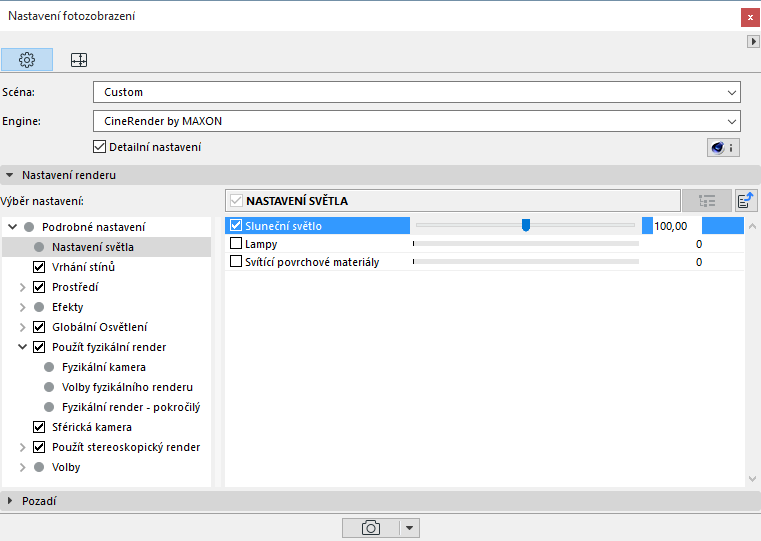Select Fyzikální kamera item
This screenshot has height=541, width=761.
click(103, 367)
